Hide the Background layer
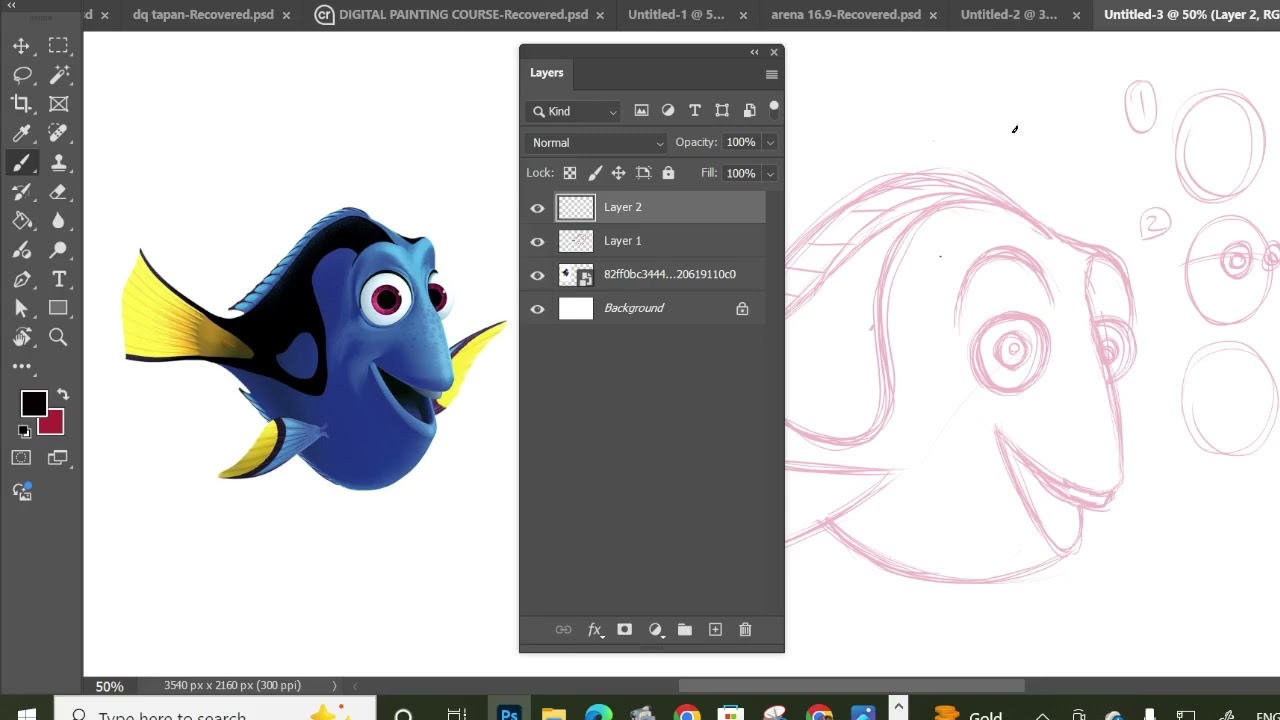Viewport: 1280px width, 720px height. pyautogui.click(x=537, y=309)
